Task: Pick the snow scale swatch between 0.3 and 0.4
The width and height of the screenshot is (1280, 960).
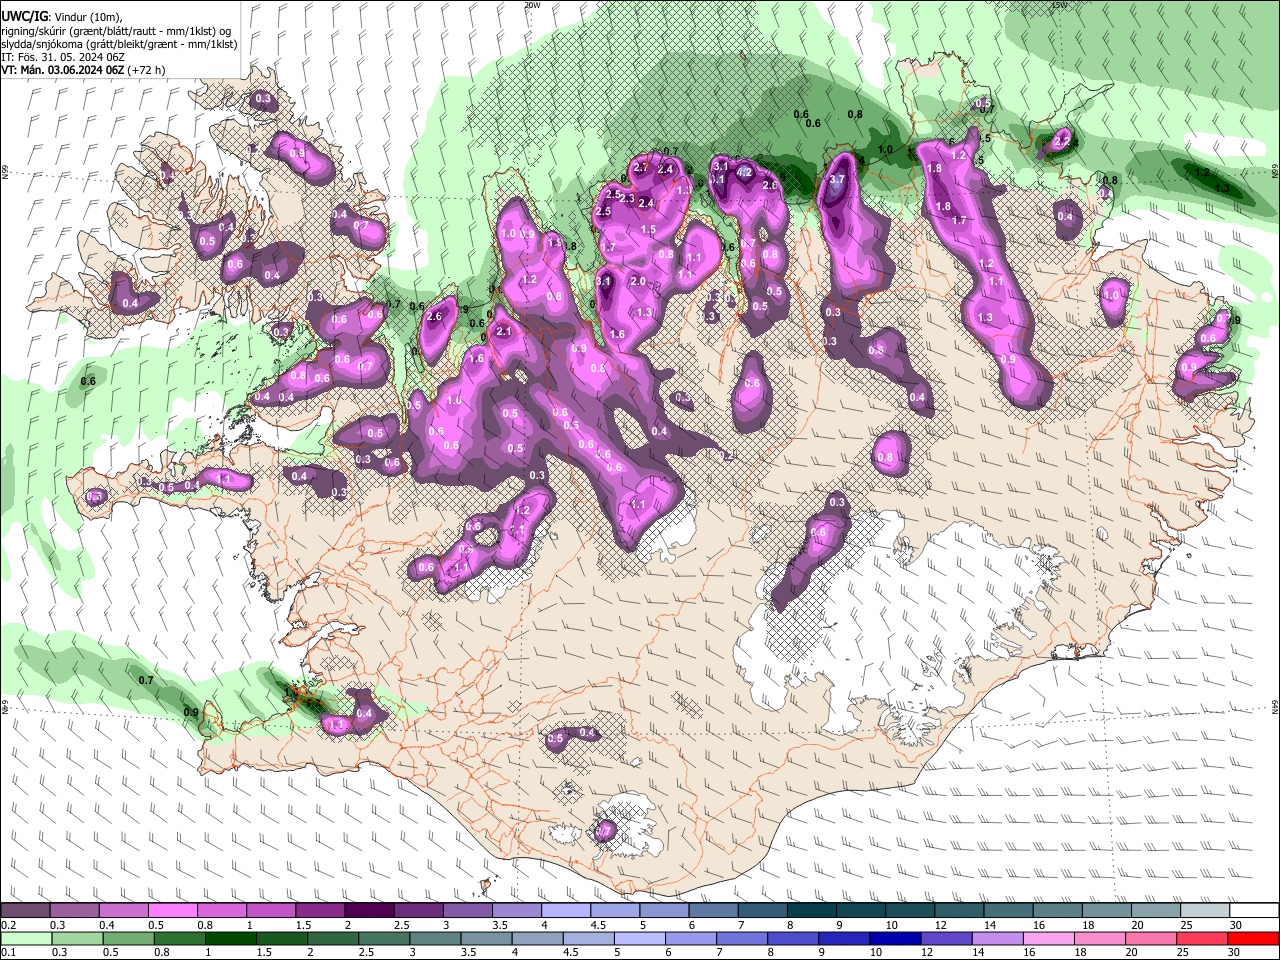Action: pyautogui.click(x=74, y=911)
